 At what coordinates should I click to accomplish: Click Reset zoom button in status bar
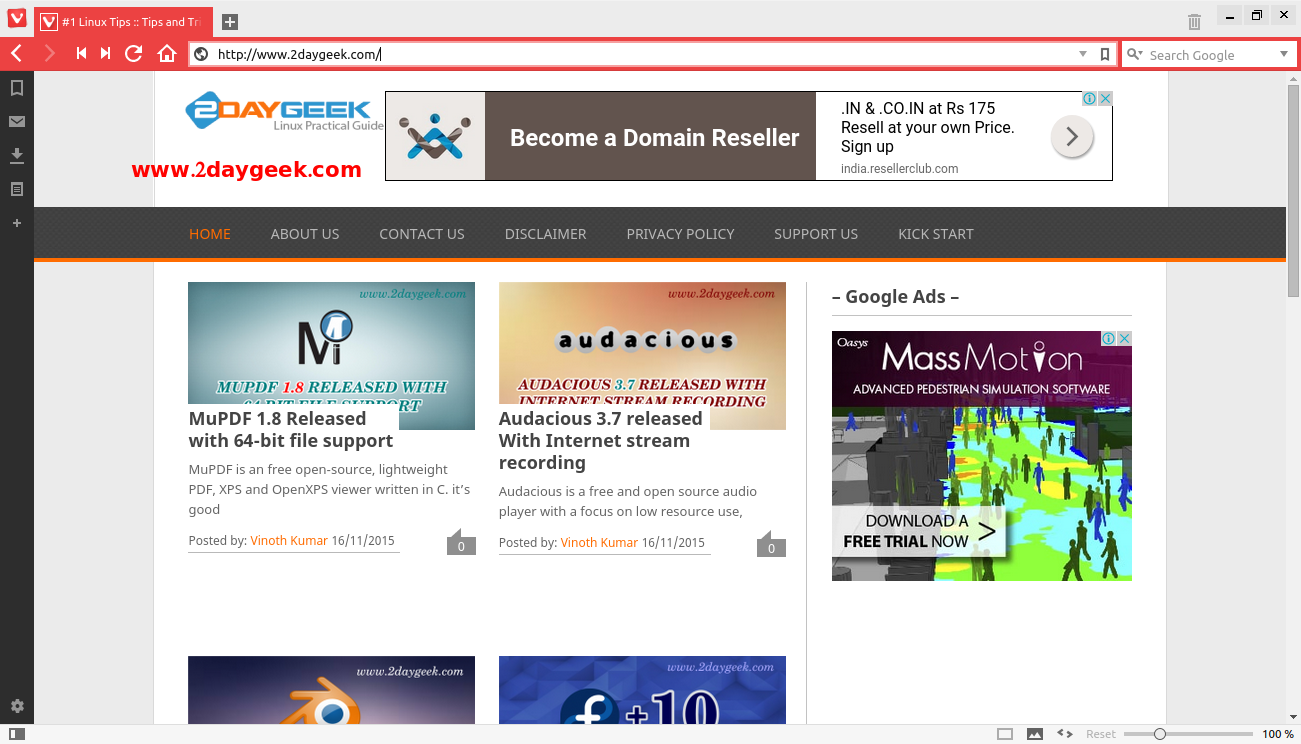pos(1101,734)
